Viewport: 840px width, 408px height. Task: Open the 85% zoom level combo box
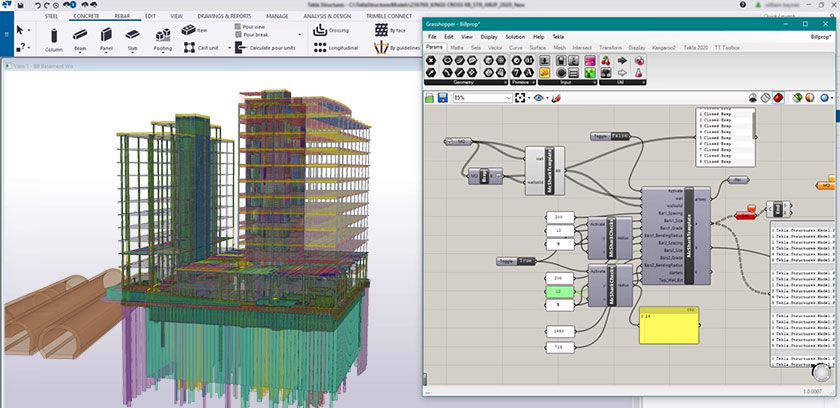[483, 98]
